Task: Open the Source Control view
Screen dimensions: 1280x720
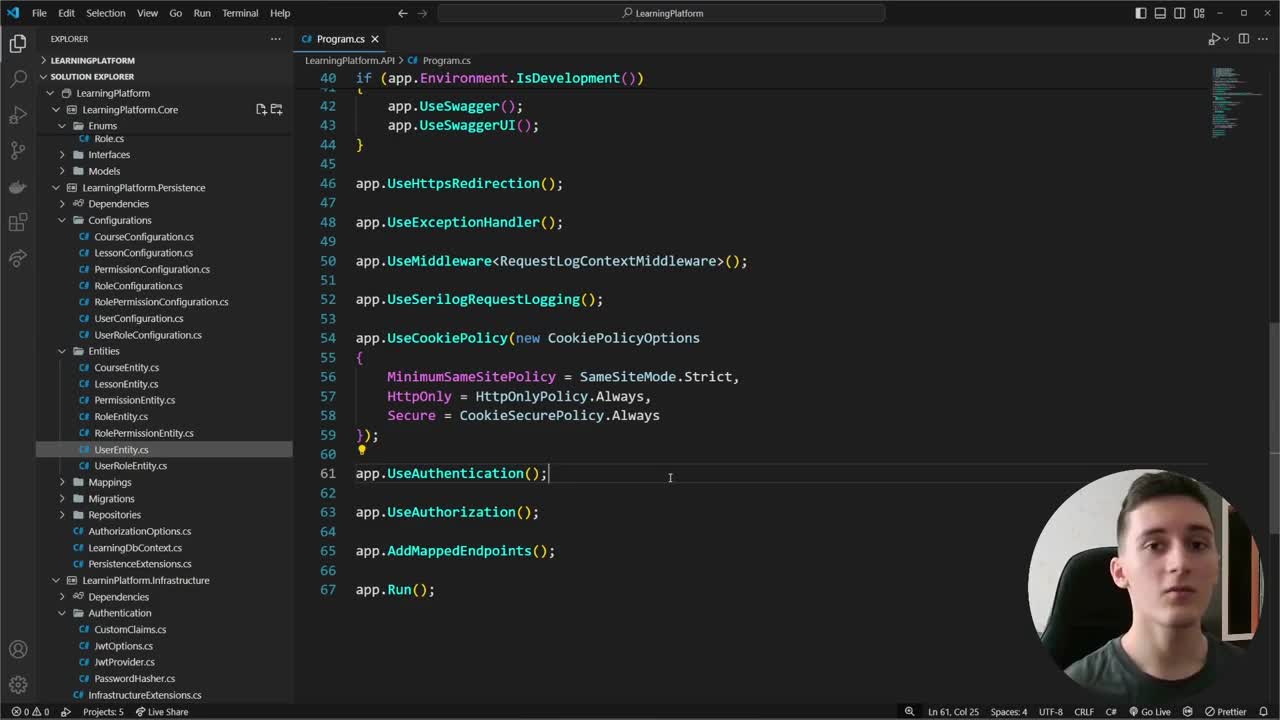Action: coord(18,151)
